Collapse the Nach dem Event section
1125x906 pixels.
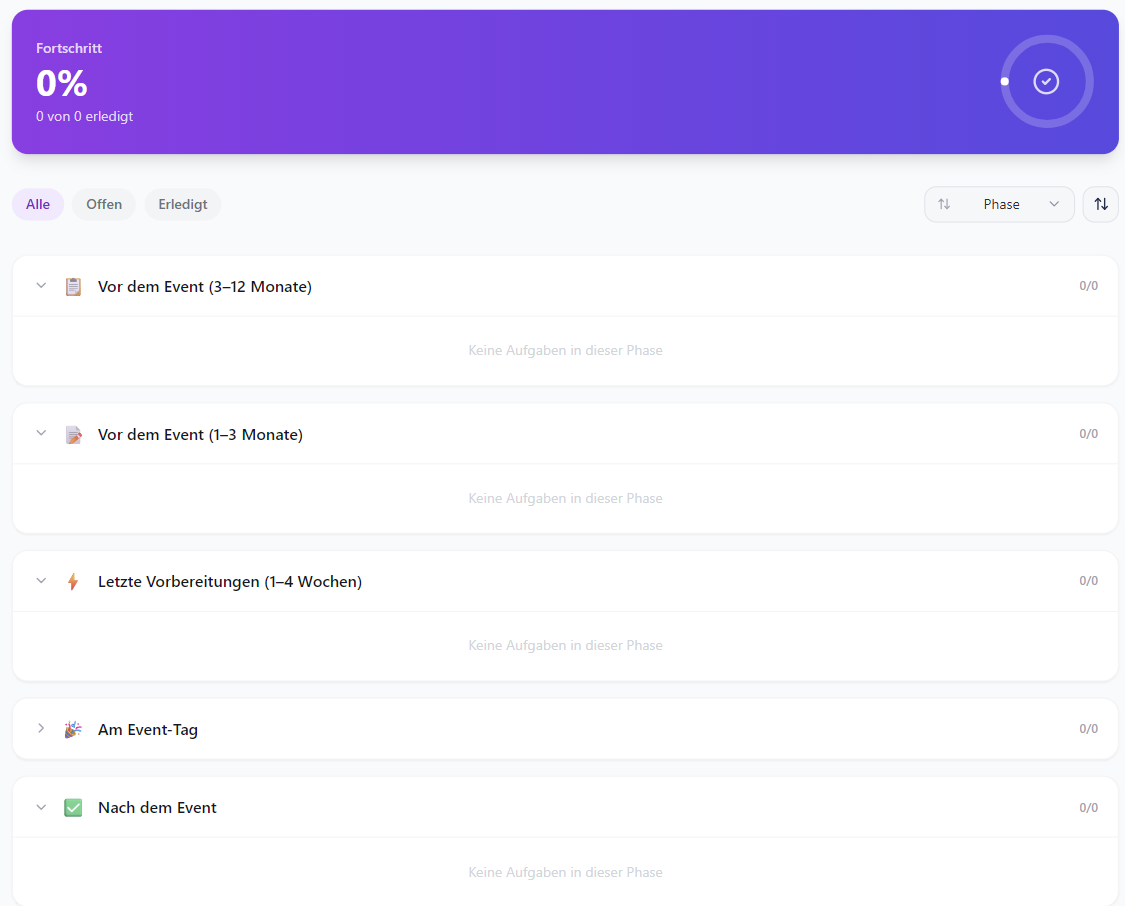tap(41, 807)
